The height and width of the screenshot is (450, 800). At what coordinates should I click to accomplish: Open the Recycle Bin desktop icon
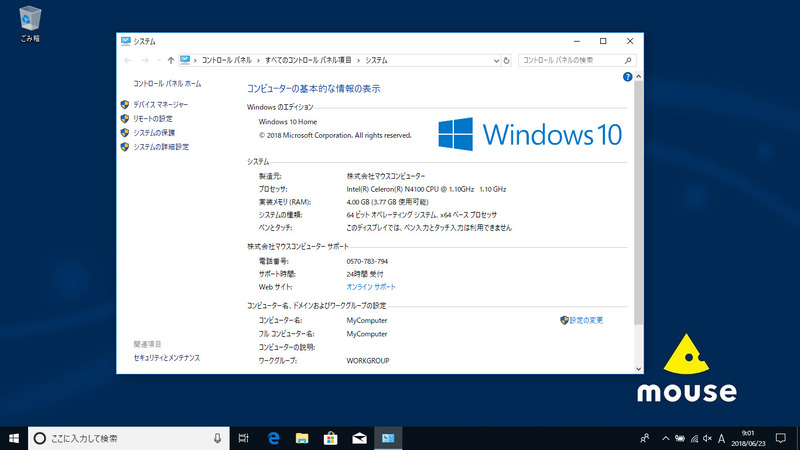point(30,23)
